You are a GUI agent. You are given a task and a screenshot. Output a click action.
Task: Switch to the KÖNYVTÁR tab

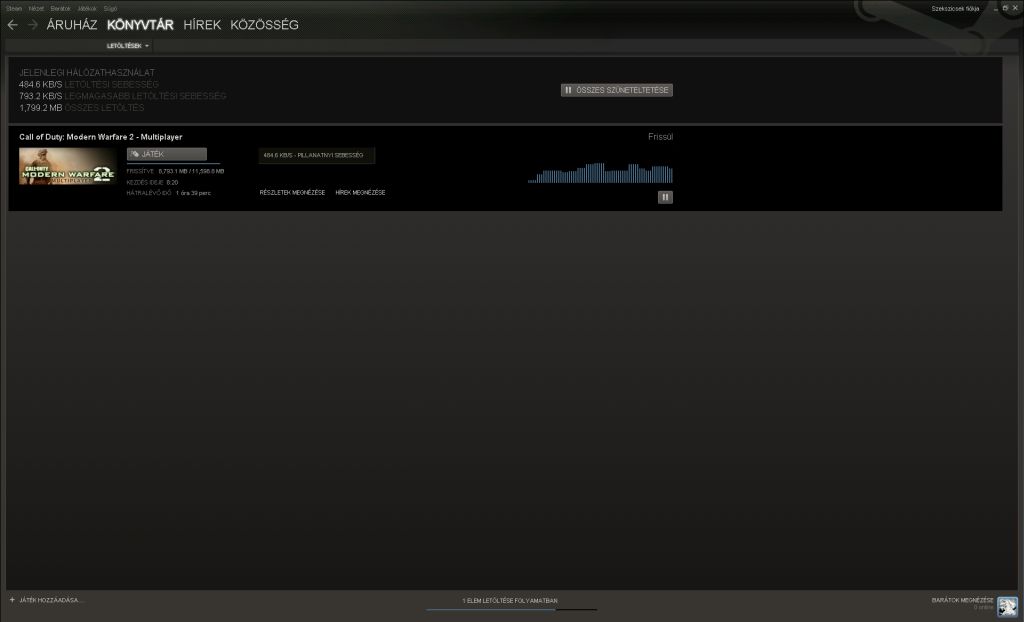[140, 25]
